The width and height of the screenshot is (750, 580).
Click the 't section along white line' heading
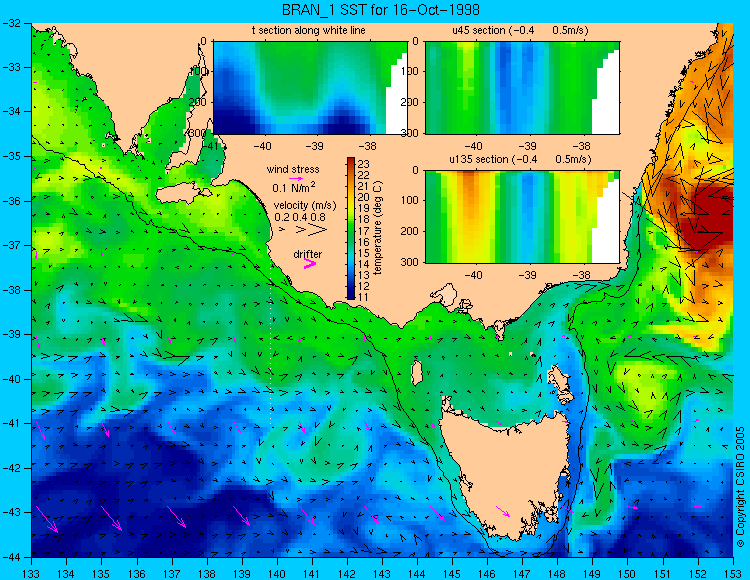[x=309, y=30]
